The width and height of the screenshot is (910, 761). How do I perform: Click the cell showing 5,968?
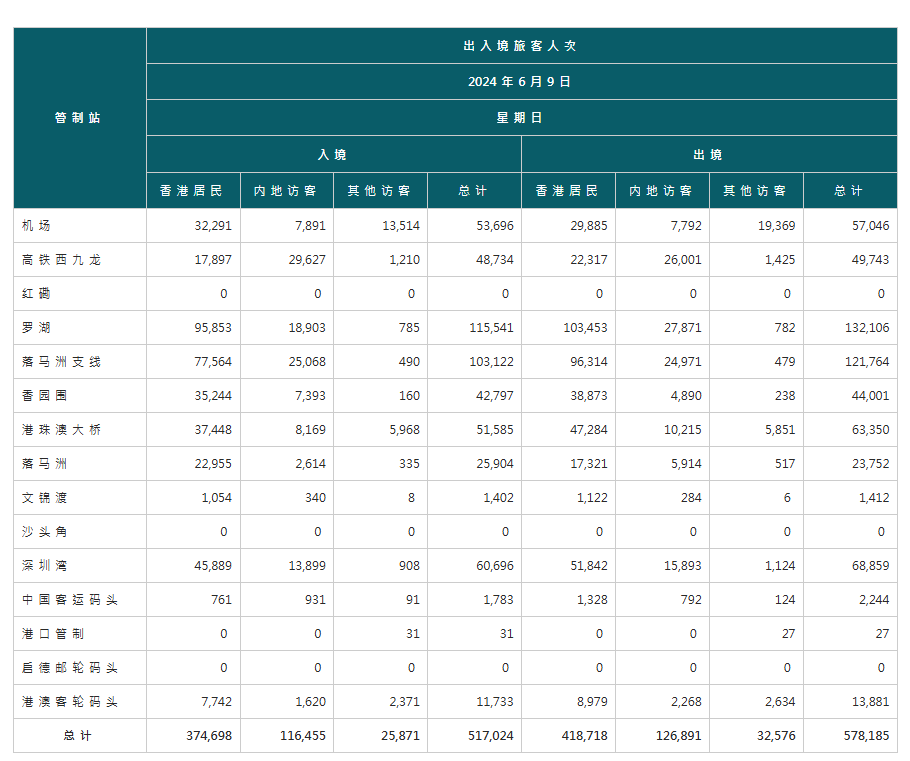pos(381,430)
